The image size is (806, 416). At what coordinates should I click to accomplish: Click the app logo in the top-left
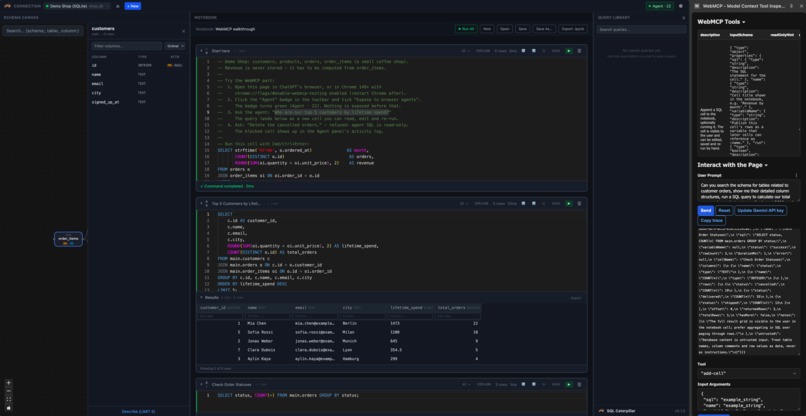click(7, 6)
